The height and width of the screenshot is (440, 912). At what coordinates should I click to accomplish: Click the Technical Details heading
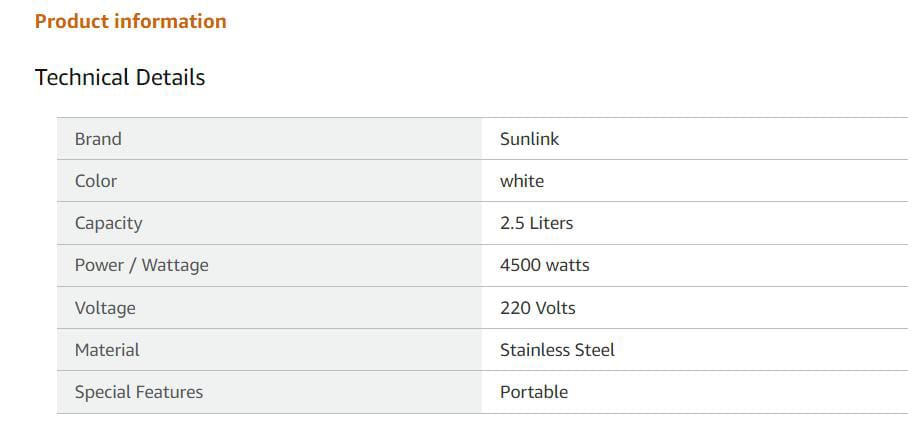pos(120,77)
